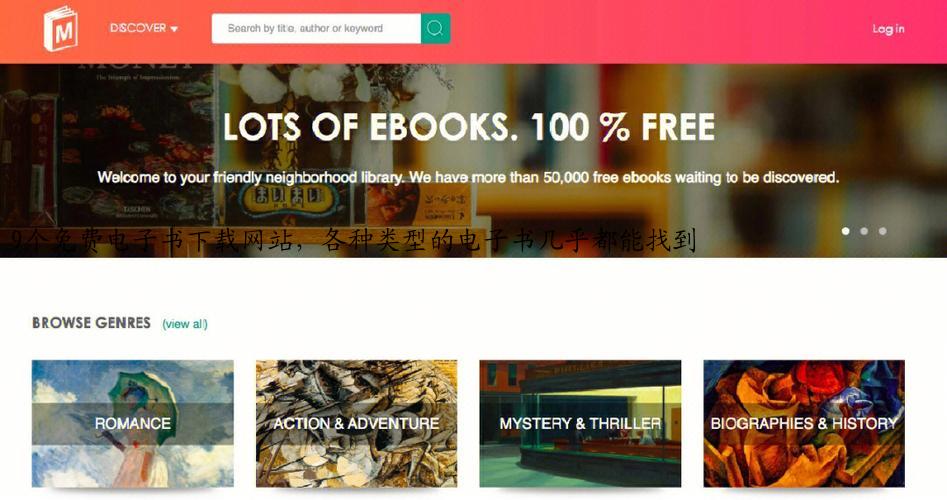This screenshot has height=500, width=947.
Task: Open the Biographies & History genre tile
Action: tap(804, 423)
